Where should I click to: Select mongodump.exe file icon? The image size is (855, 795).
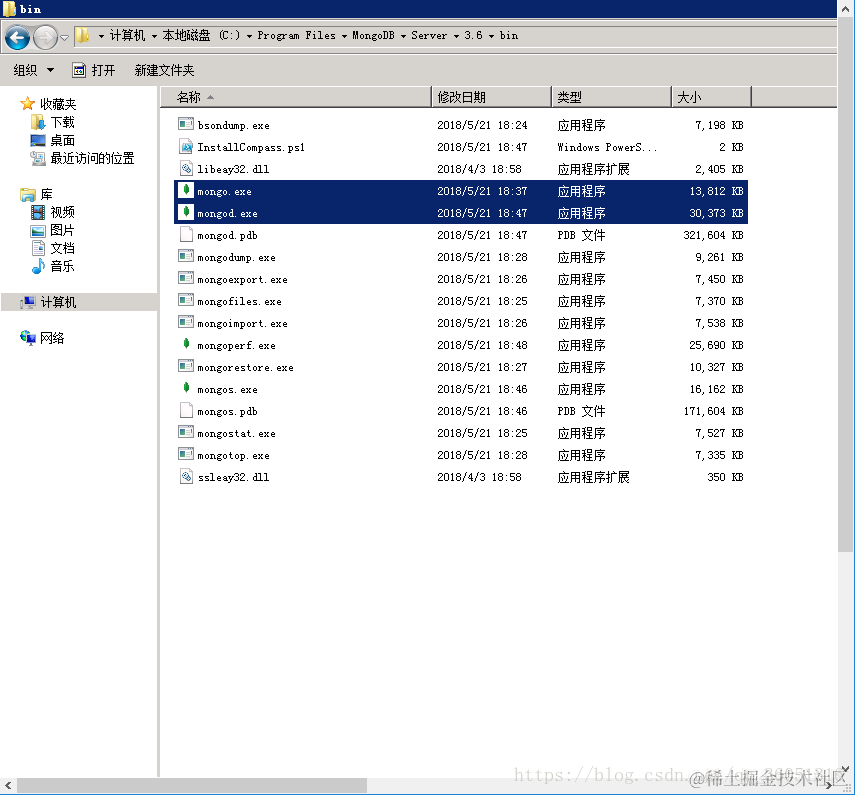click(x=186, y=256)
